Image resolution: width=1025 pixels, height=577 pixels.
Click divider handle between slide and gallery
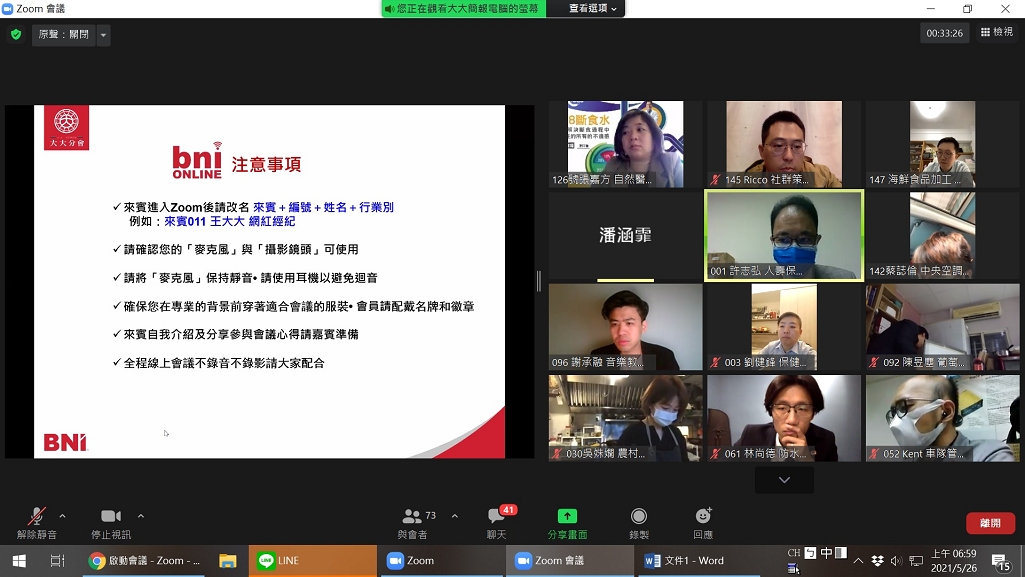tap(539, 281)
